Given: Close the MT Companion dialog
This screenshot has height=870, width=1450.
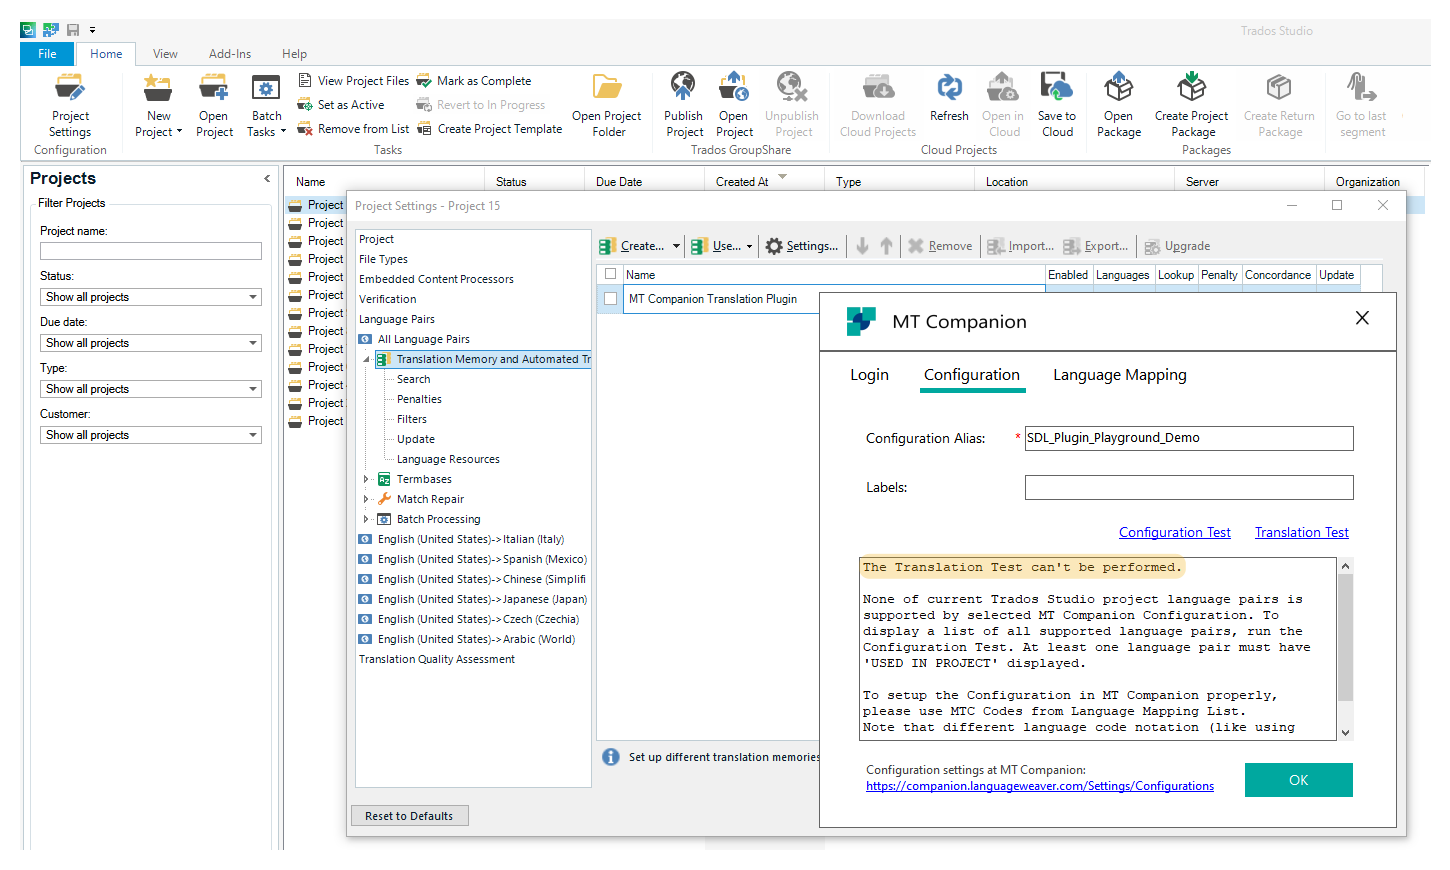Looking at the screenshot, I should click(1362, 318).
